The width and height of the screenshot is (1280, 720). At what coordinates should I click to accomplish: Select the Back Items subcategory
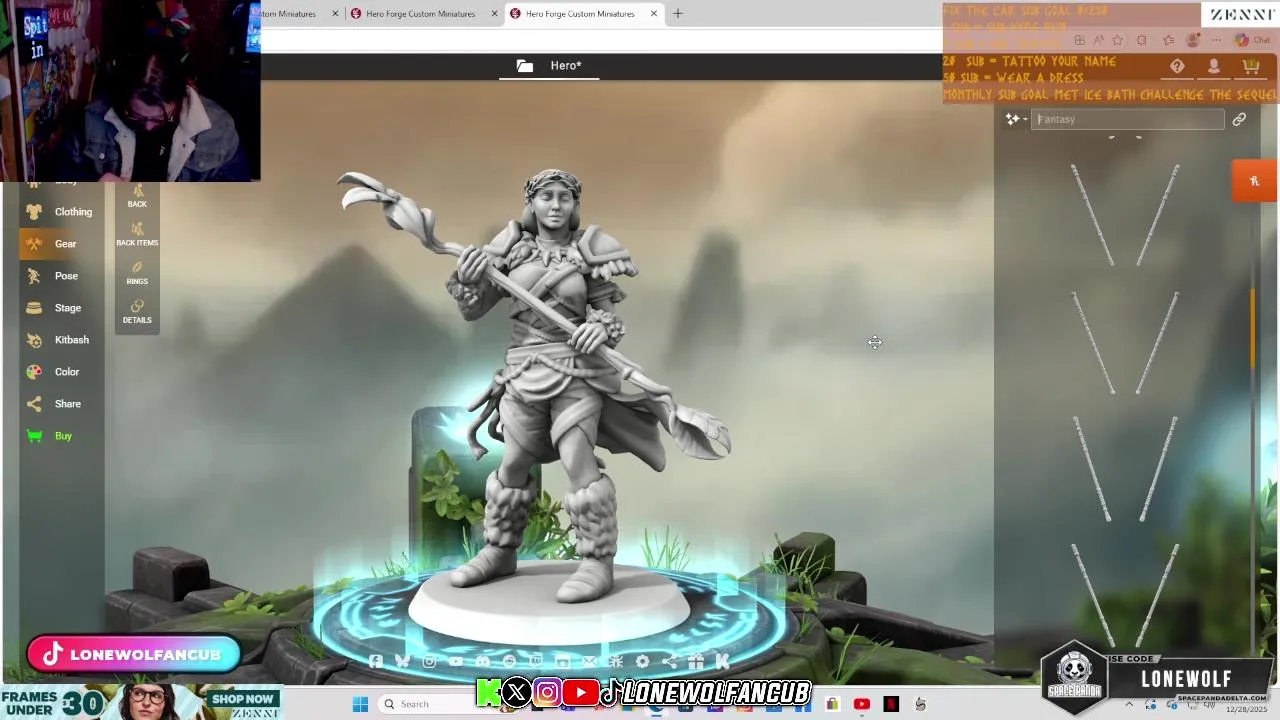137,234
